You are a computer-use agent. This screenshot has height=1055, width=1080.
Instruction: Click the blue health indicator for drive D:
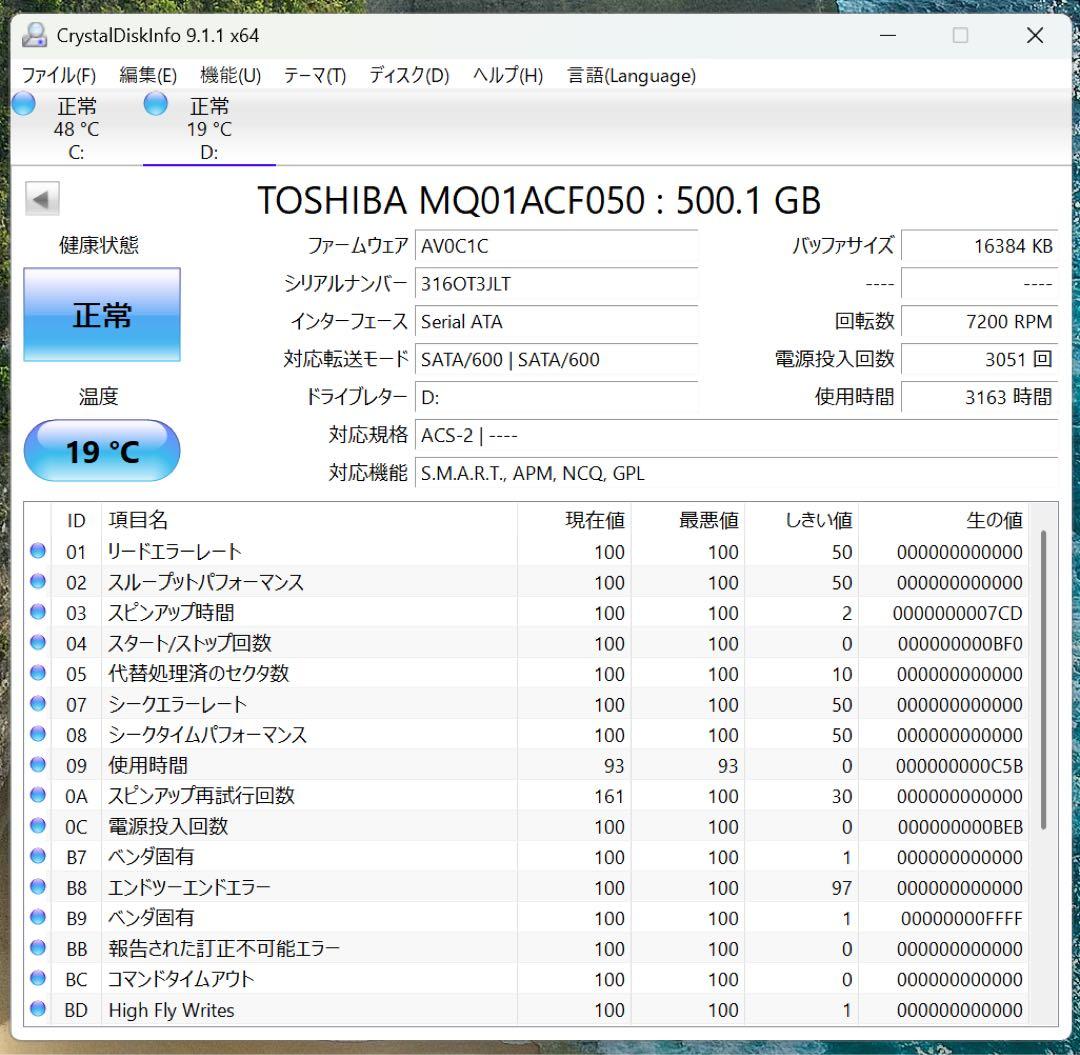tap(156, 102)
